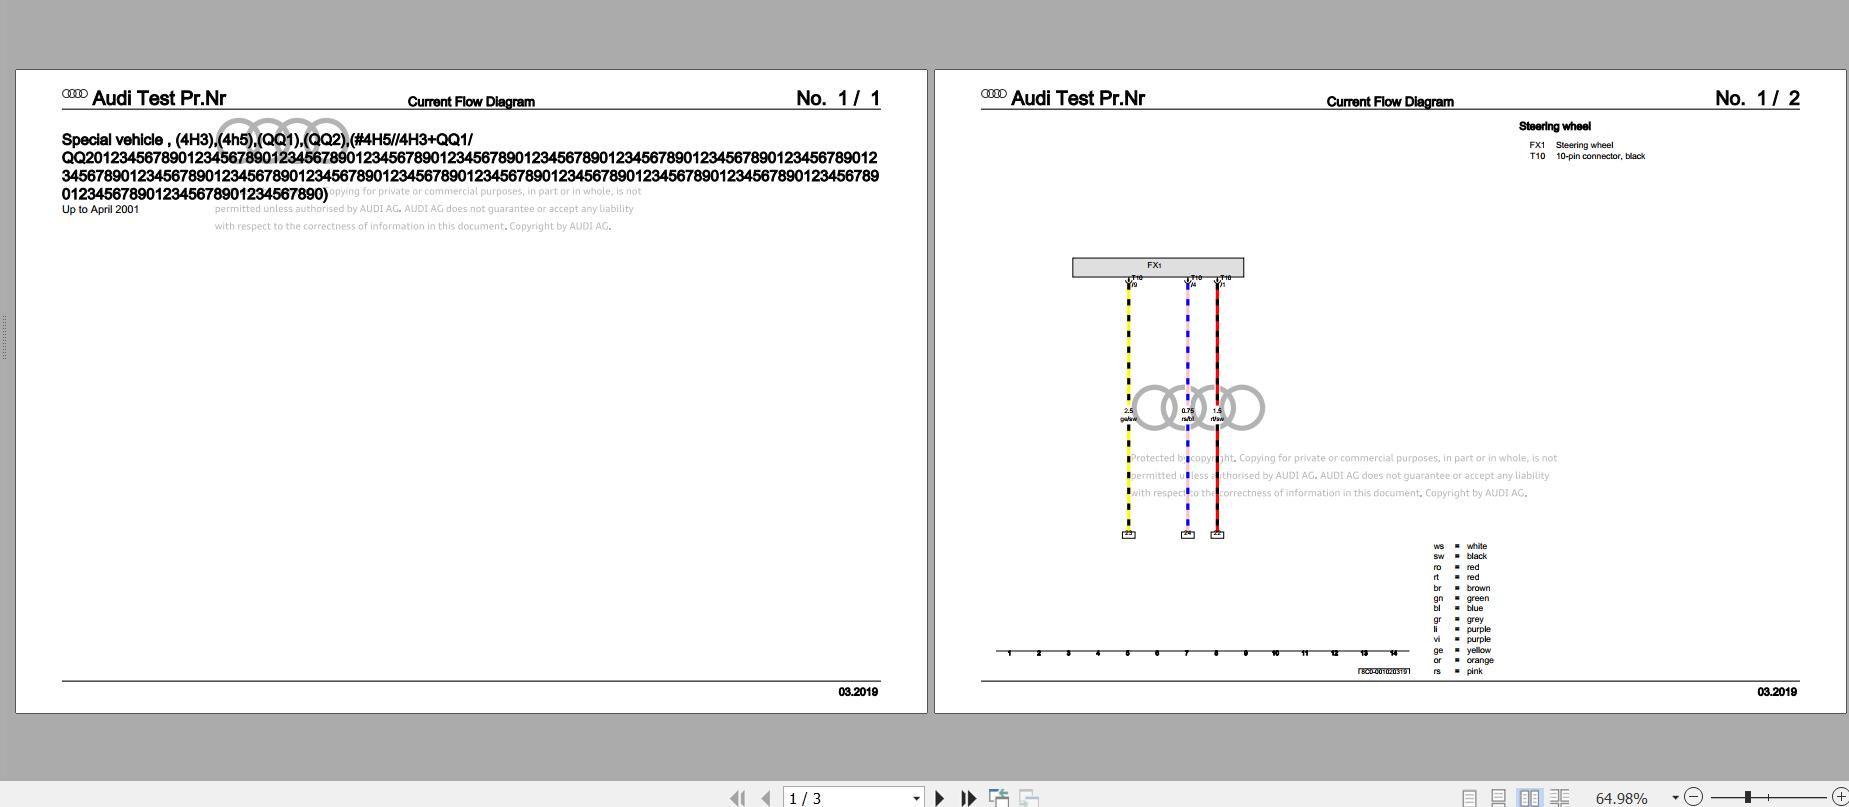Jump to the last page
Viewport: 1849px width, 807px height.
(968, 797)
